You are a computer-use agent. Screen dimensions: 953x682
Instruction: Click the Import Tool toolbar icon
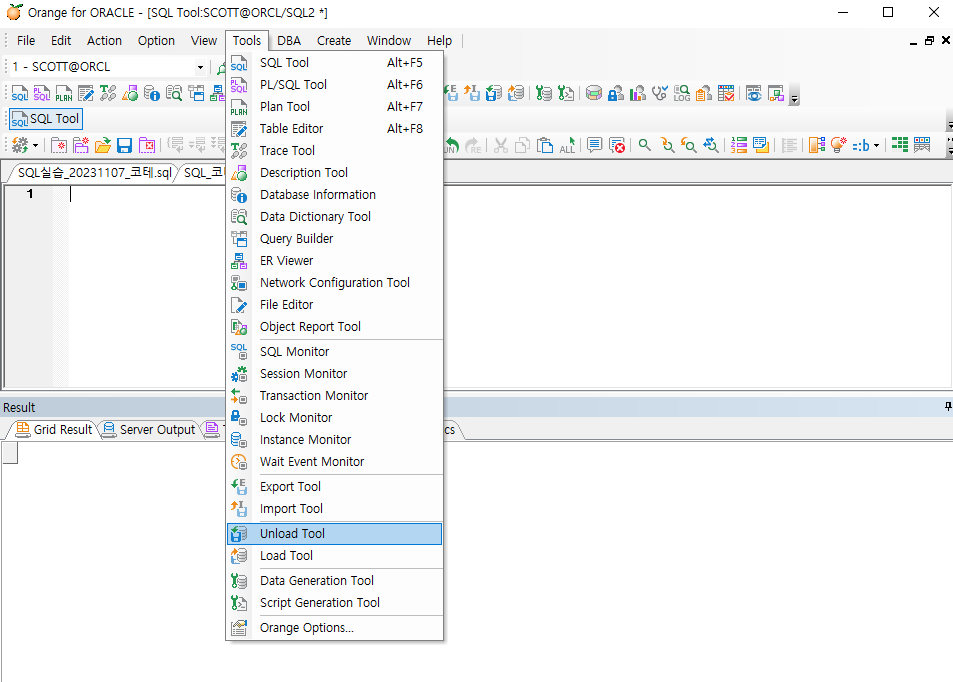pyautogui.click(x=472, y=93)
